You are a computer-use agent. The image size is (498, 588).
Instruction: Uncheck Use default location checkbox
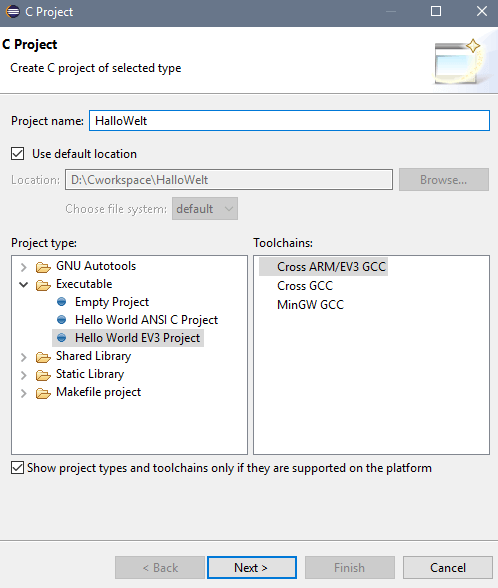point(18,154)
